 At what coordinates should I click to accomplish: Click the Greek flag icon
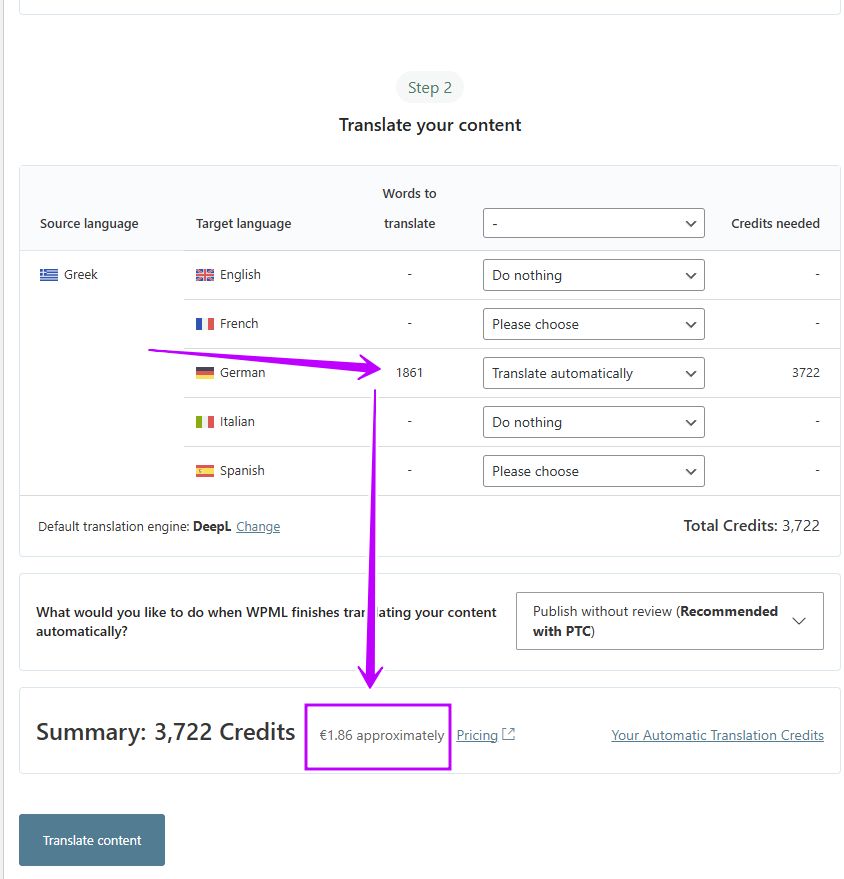tap(49, 275)
